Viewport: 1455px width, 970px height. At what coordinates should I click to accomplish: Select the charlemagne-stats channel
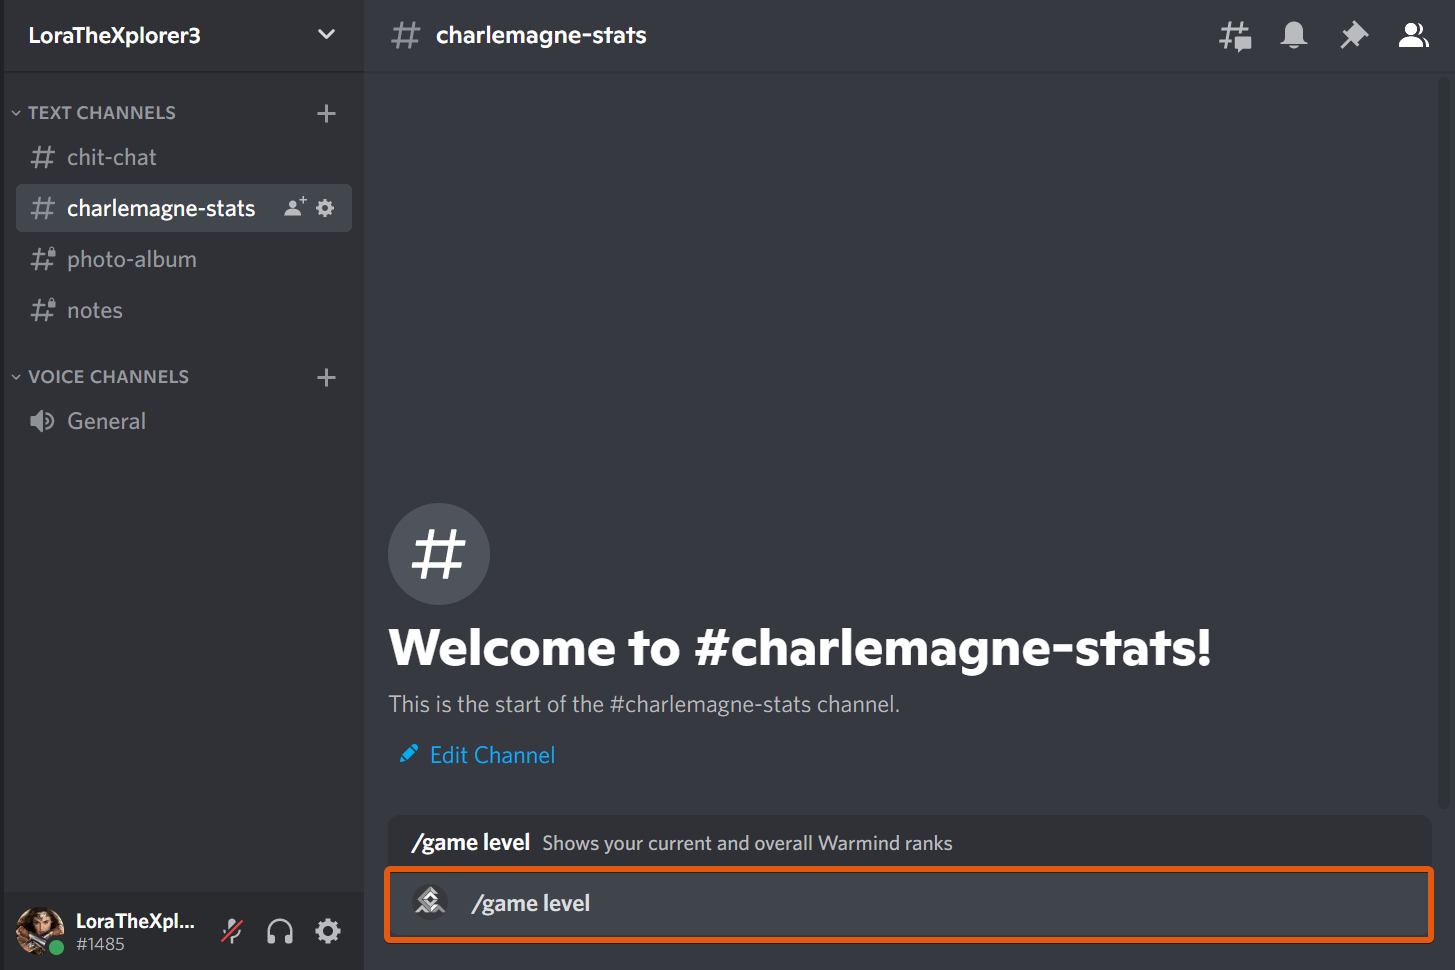184,208
